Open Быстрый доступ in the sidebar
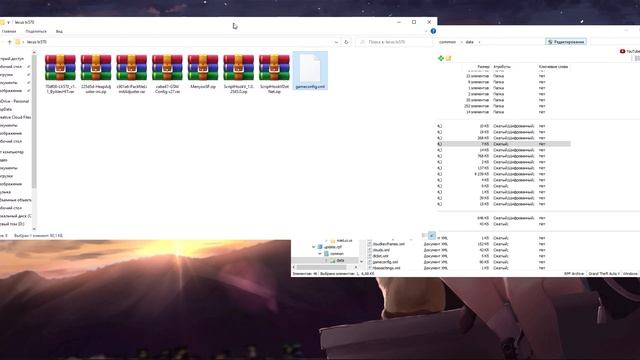Viewport: 640px width, 360px height. [12, 59]
